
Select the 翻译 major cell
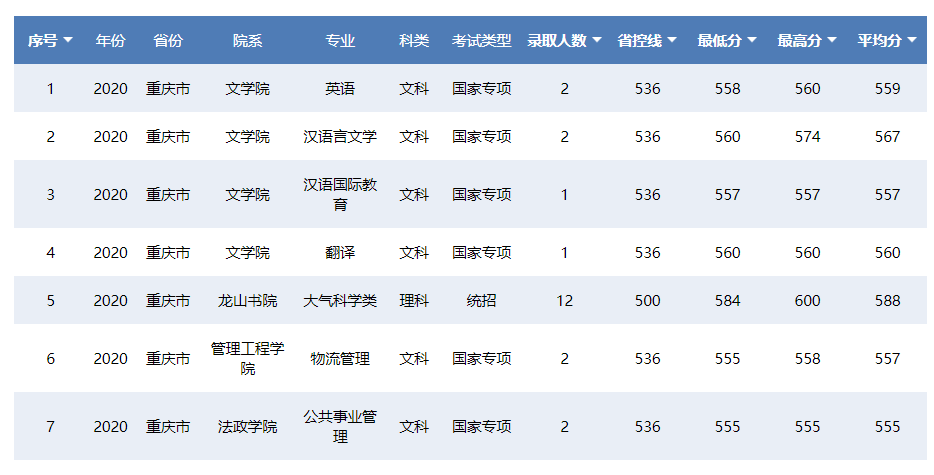[x=340, y=253]
